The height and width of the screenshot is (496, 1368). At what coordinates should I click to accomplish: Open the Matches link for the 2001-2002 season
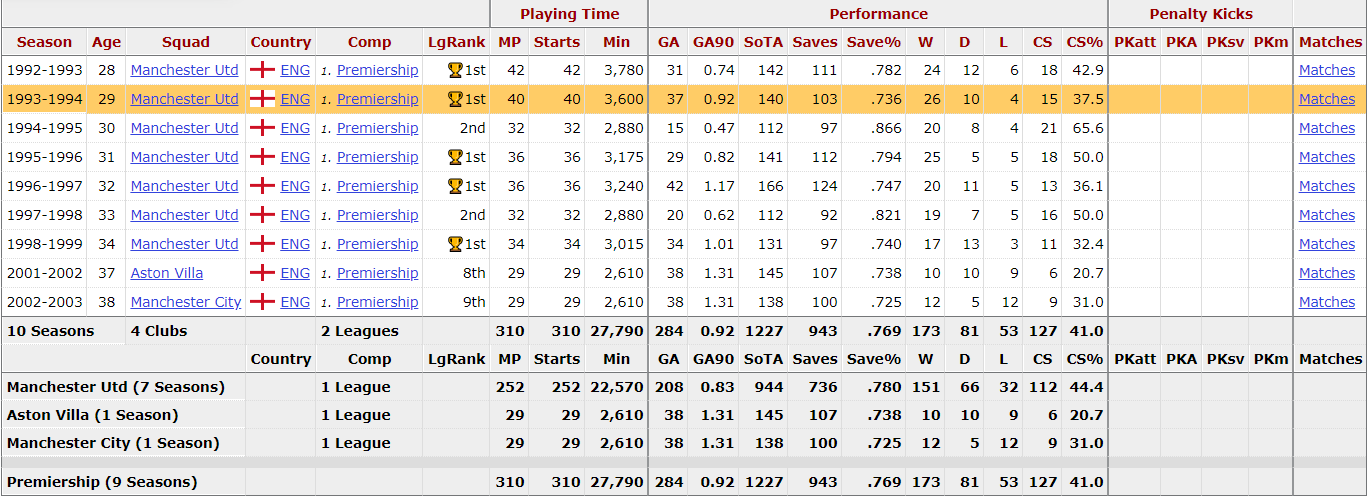point(1327,273)
